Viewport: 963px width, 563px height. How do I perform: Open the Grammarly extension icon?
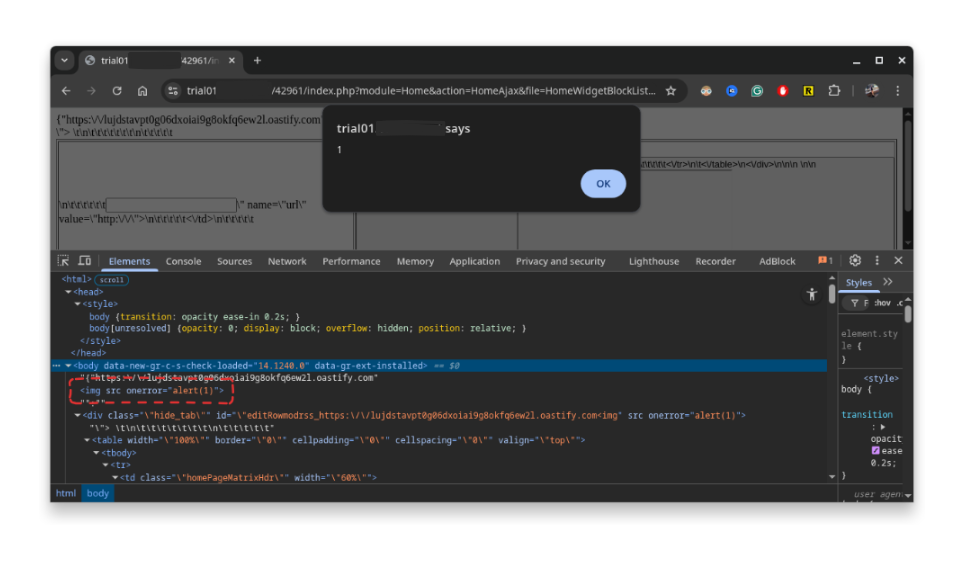(757, 91)
